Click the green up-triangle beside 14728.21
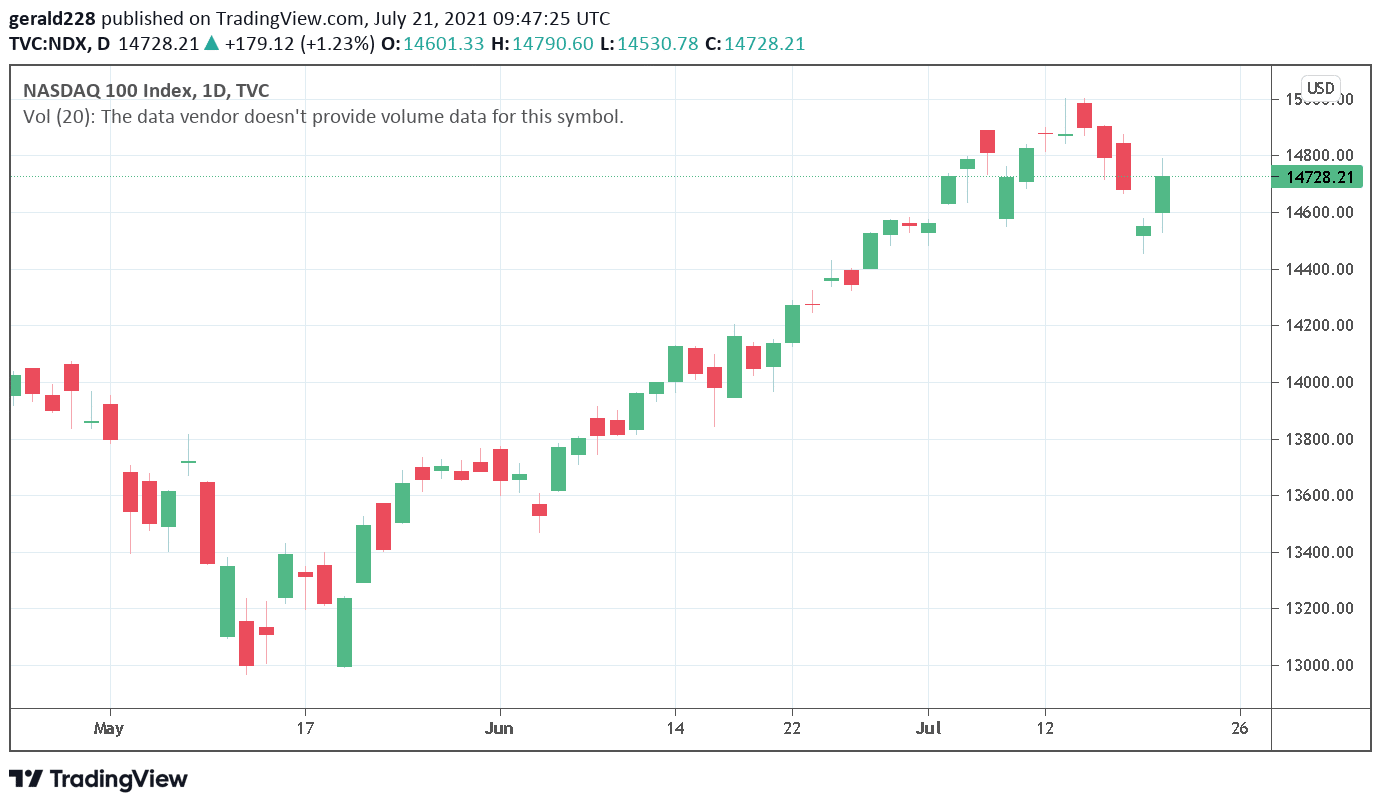The image size is (1381, 806). (x=211, y=43)
